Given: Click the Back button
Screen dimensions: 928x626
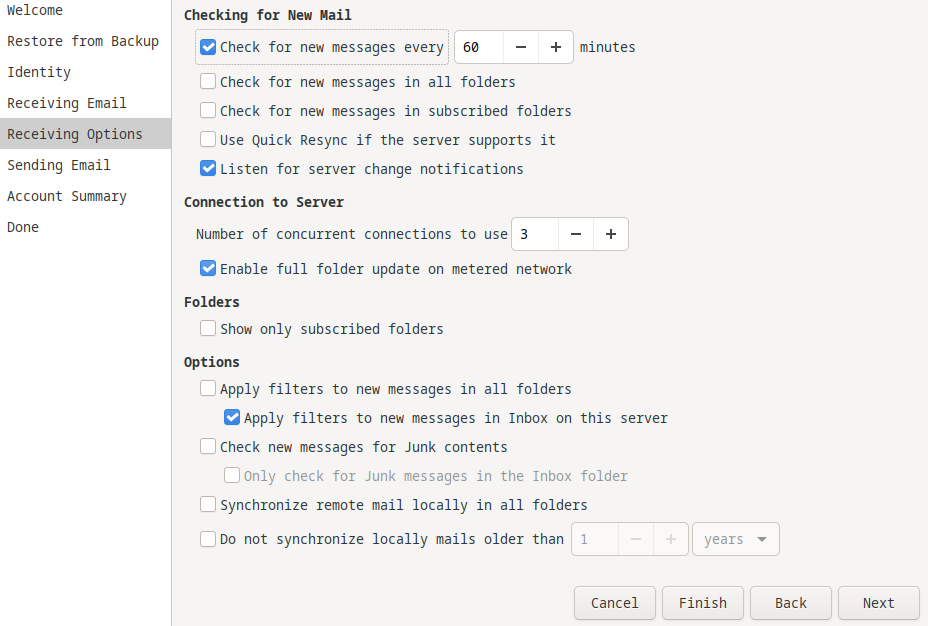Looking at the screenshot, I should click(x=790, y=603).
